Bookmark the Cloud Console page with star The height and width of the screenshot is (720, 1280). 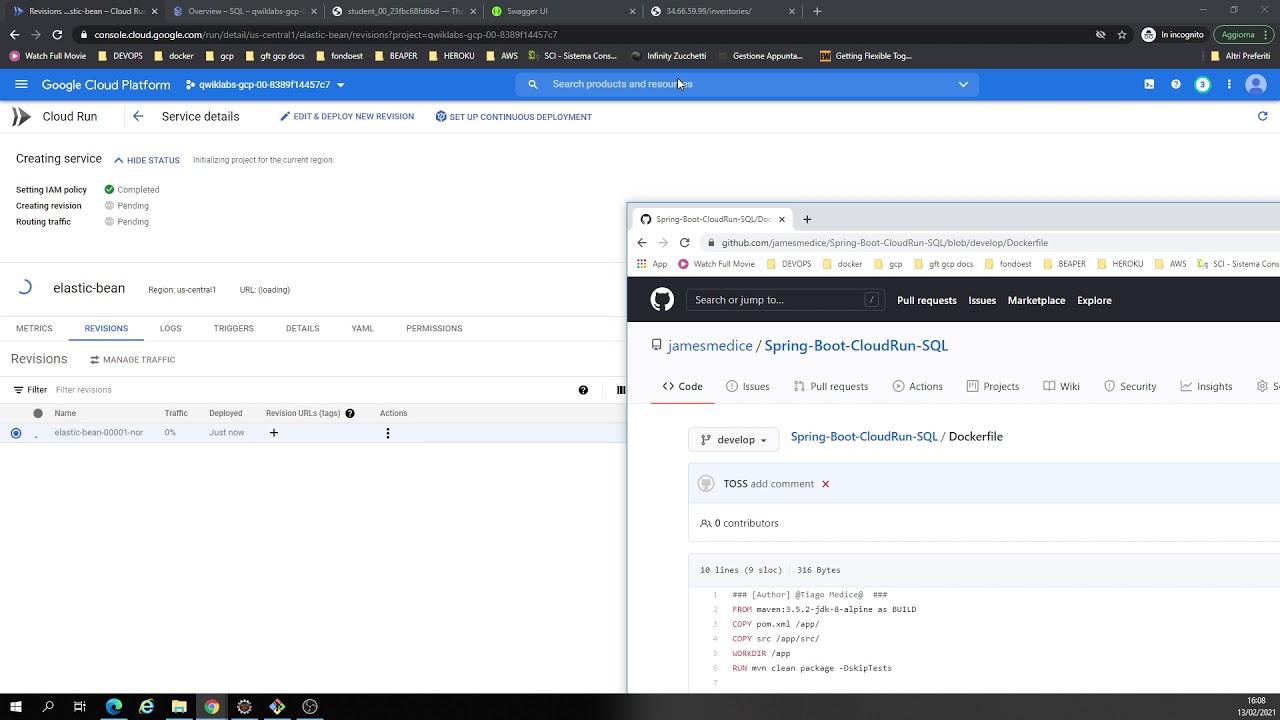pyautogui.click(x=1122, y=34)
